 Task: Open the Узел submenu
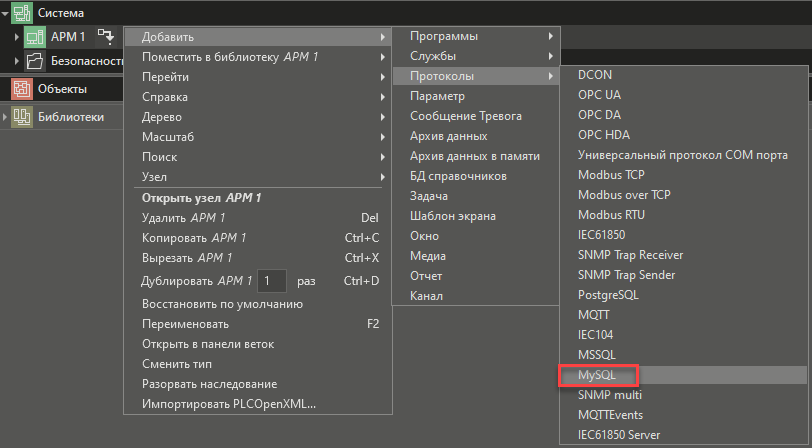pyautogui.click(x=258, y=177)
